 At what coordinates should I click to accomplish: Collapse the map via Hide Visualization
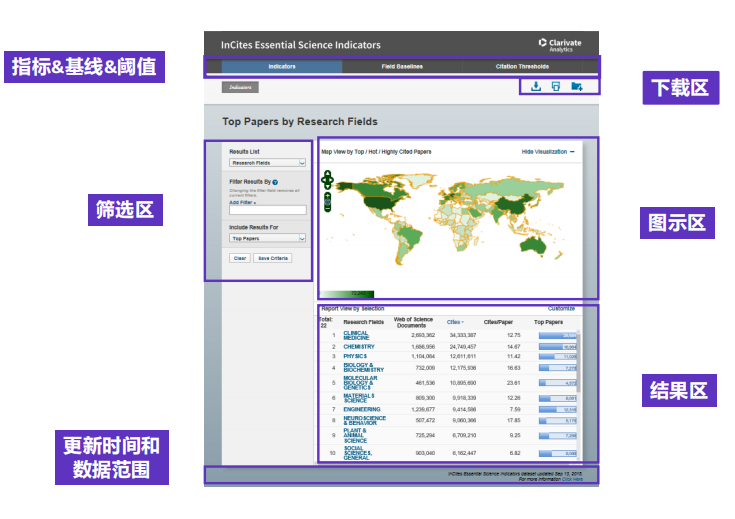tap(548, 152)
